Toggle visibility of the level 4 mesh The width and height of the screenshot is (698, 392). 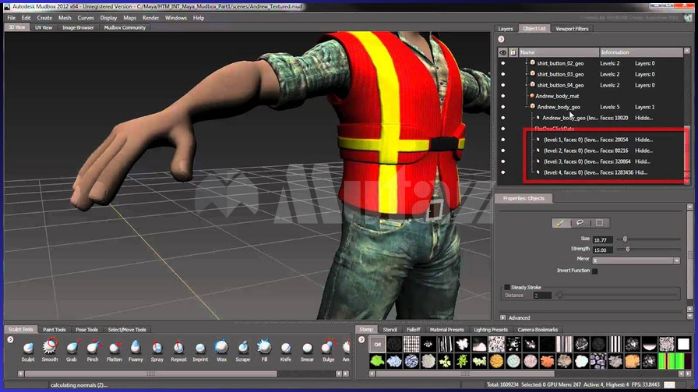pos(503,173)
